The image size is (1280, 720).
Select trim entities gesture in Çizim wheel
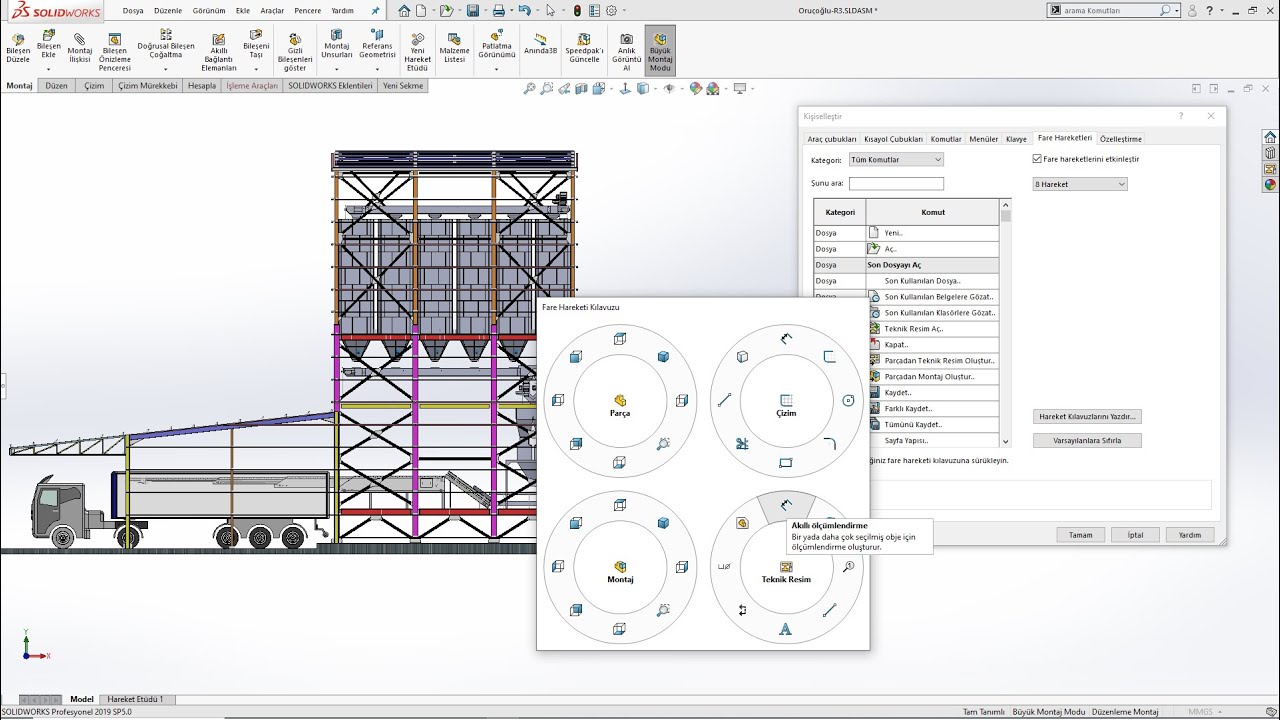pos(742,443)
